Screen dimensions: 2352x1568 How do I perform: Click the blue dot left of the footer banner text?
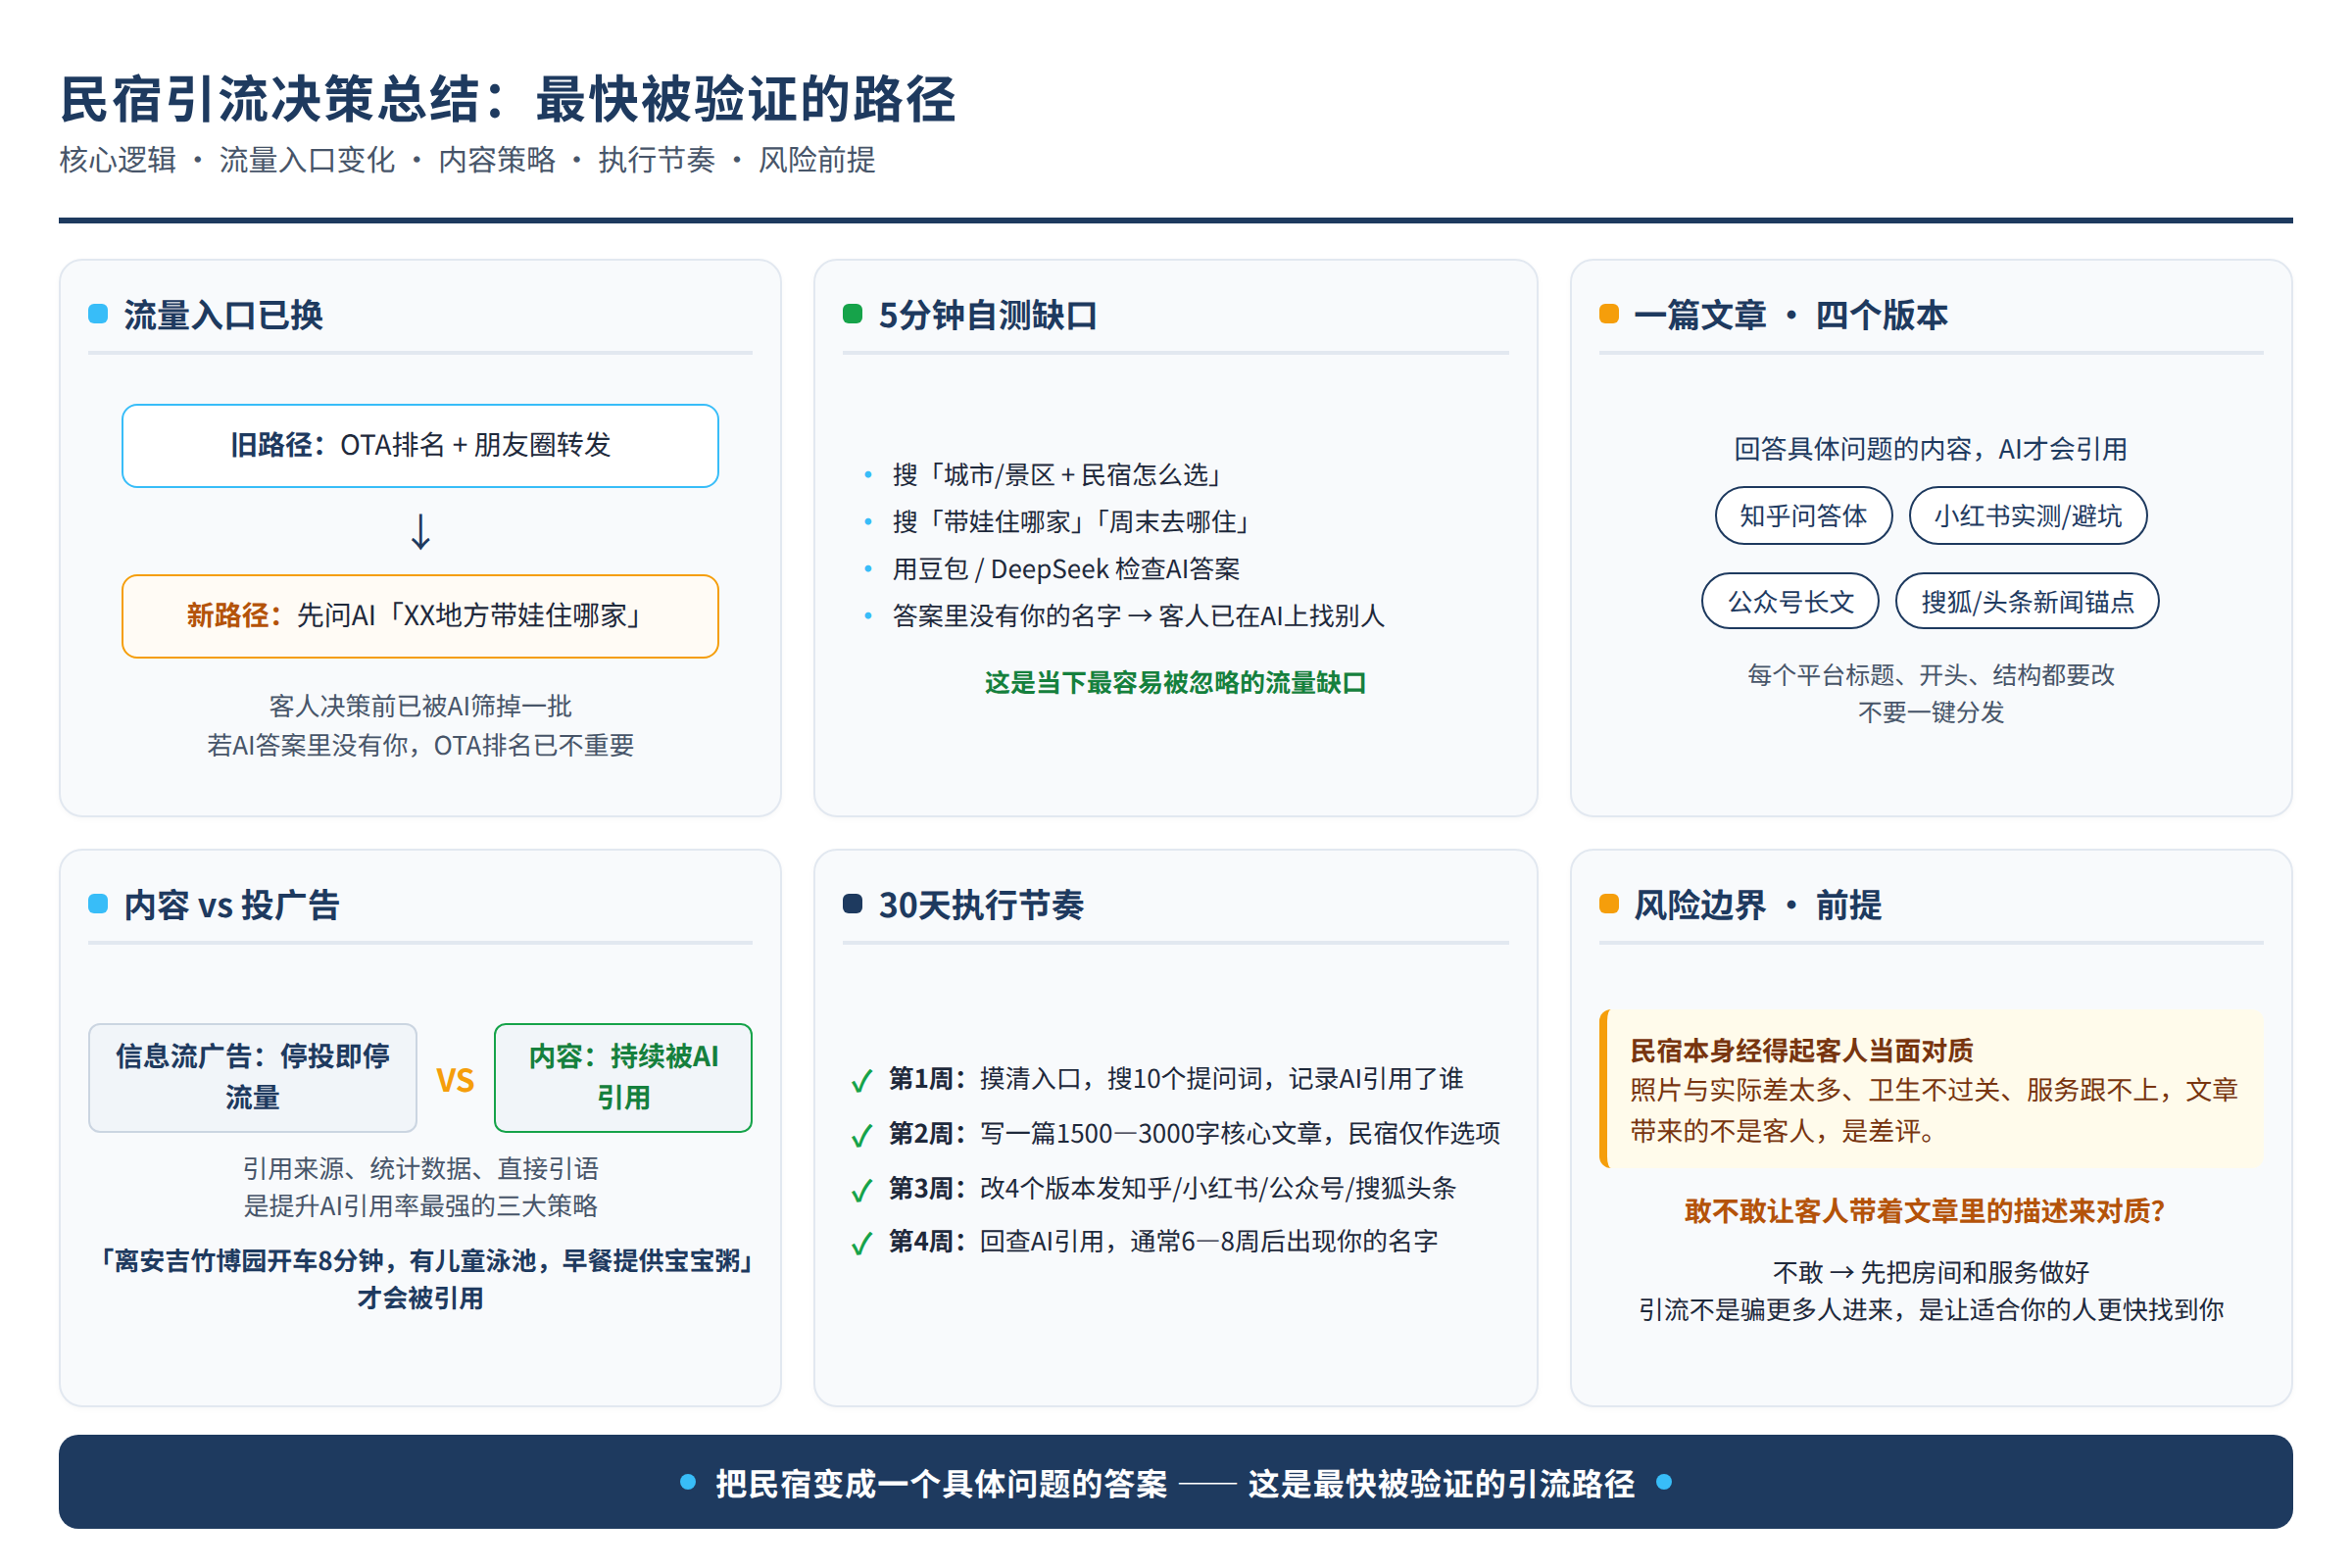[x=688, y=1482]
